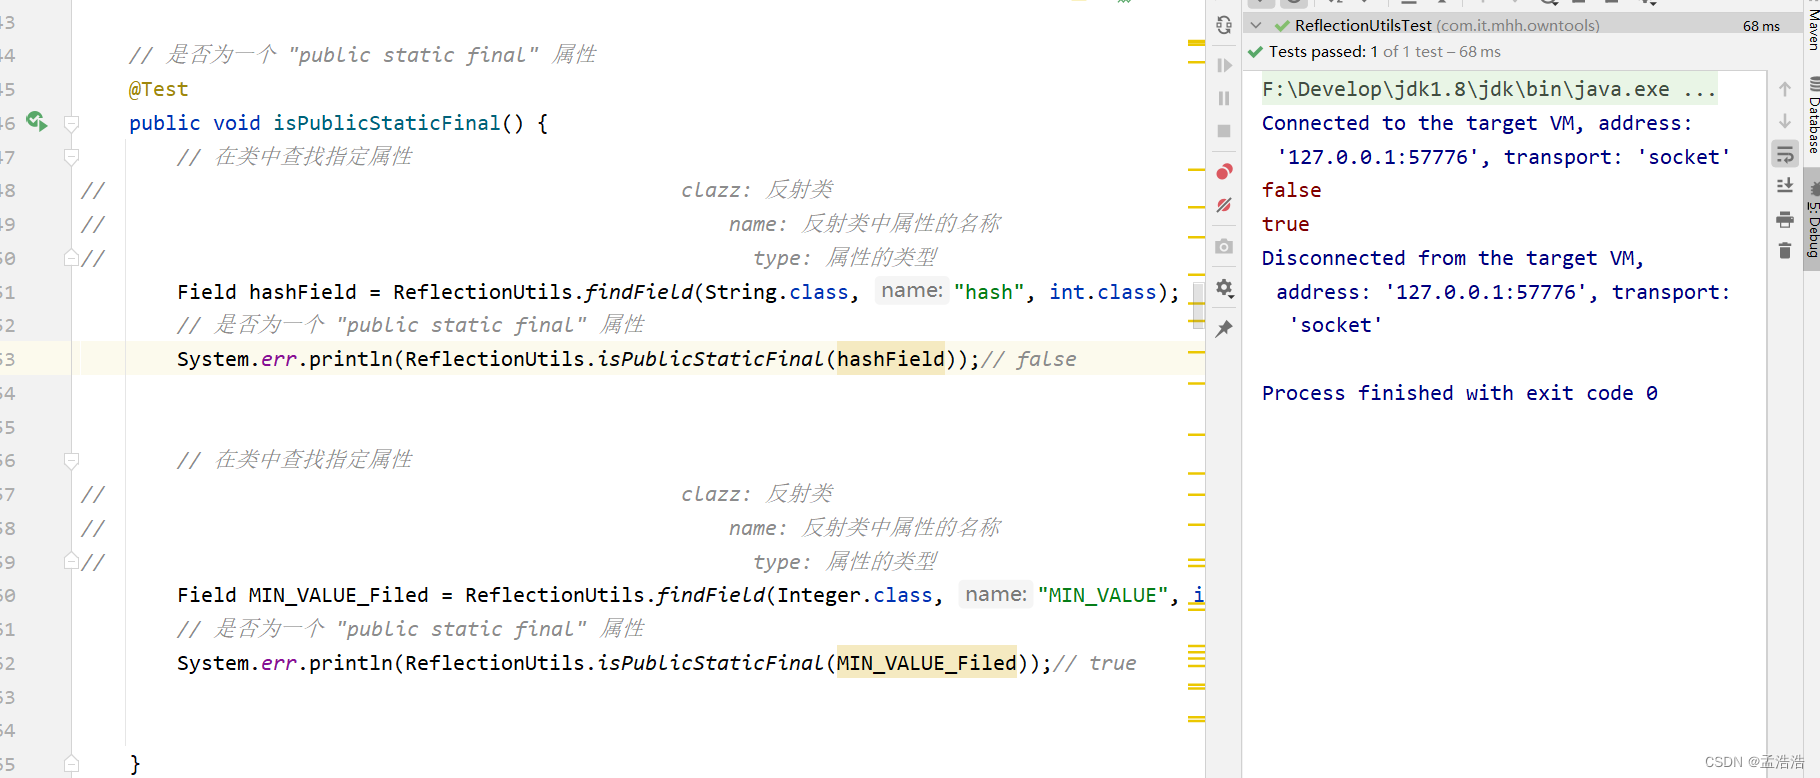Click 'true' output line in console
Image resolution: width=1820 pixels, height=778 pixels.
tap(1285, 224)
